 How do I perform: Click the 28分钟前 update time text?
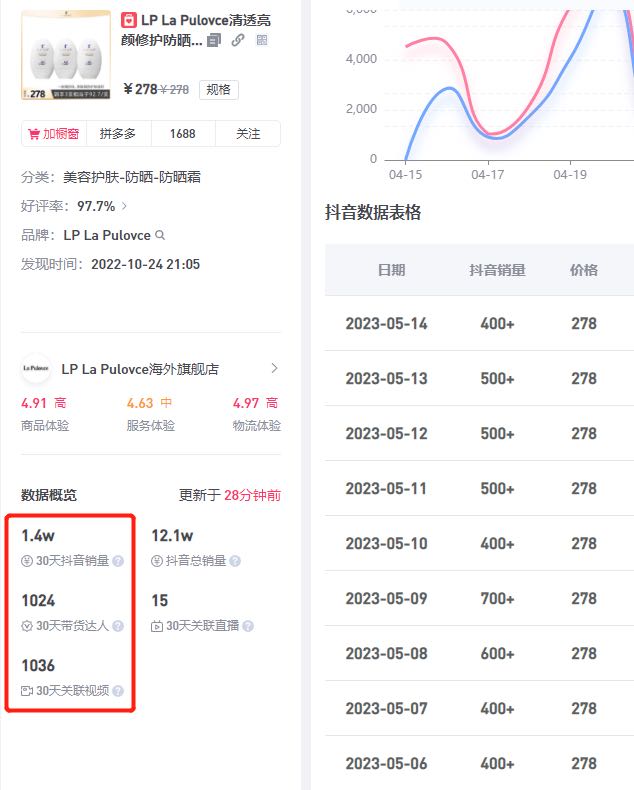click(x=252, y=495)
